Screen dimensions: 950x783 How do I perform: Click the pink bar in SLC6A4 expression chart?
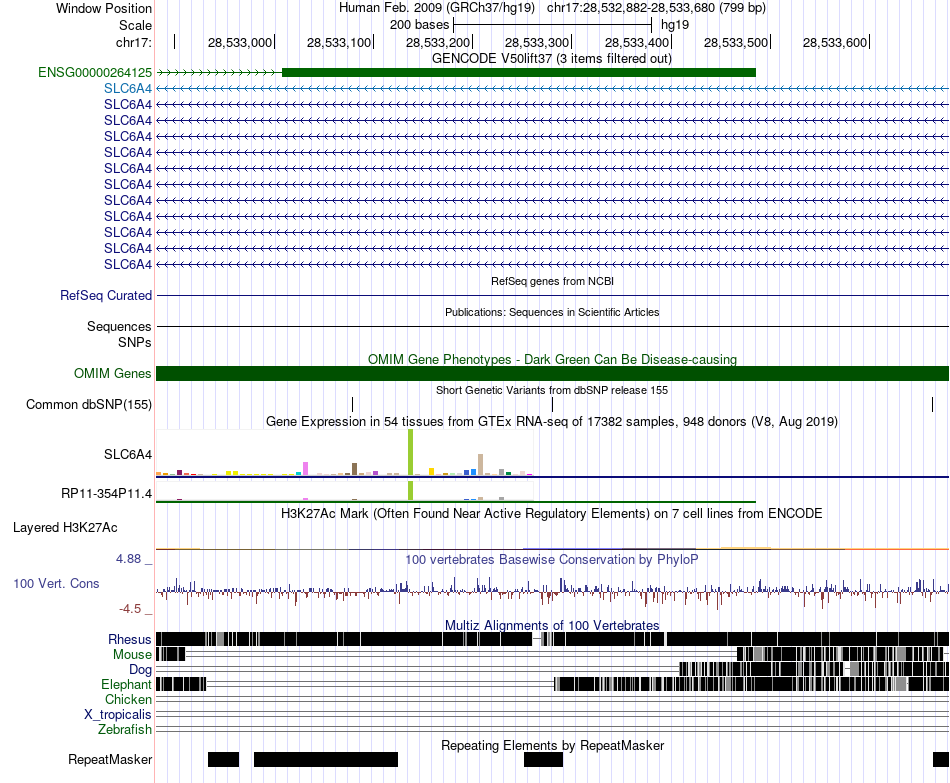coord(305,468)
